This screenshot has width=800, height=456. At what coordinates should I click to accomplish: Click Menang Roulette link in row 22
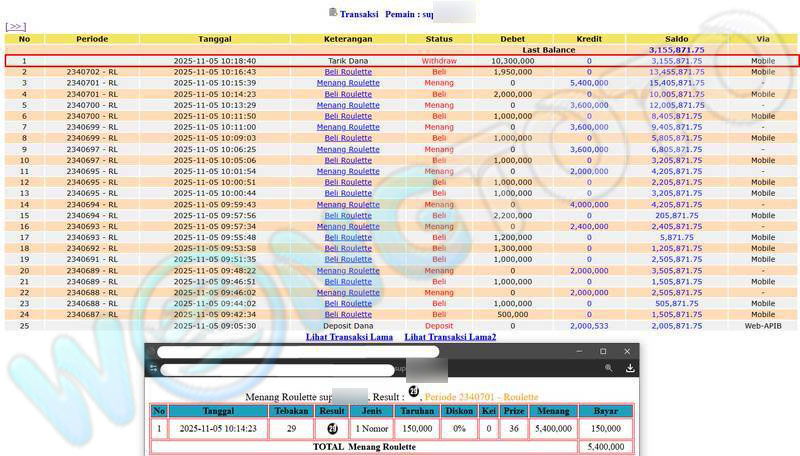tap(348, 292)
